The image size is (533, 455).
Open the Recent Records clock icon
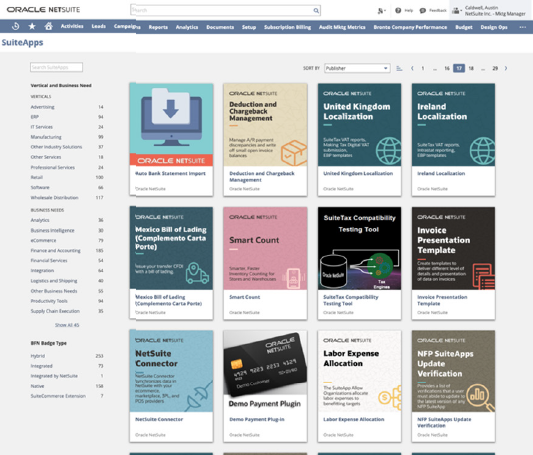(x=15, y=26)
